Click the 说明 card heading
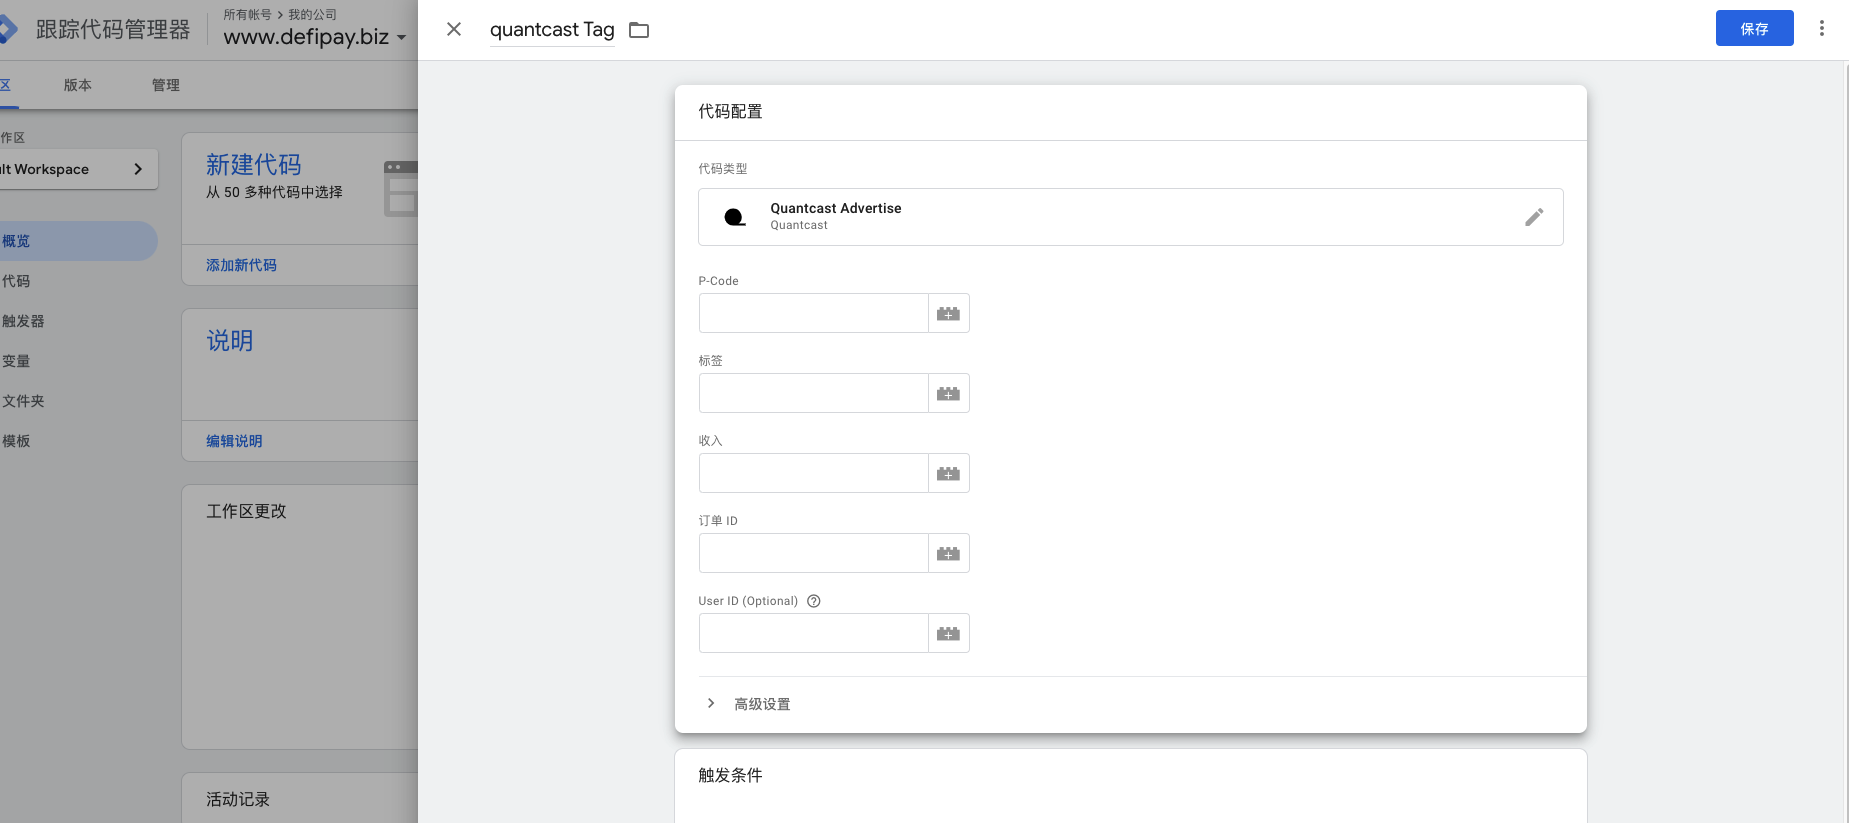Screen dimensions: 1849x823 [230, 340]
